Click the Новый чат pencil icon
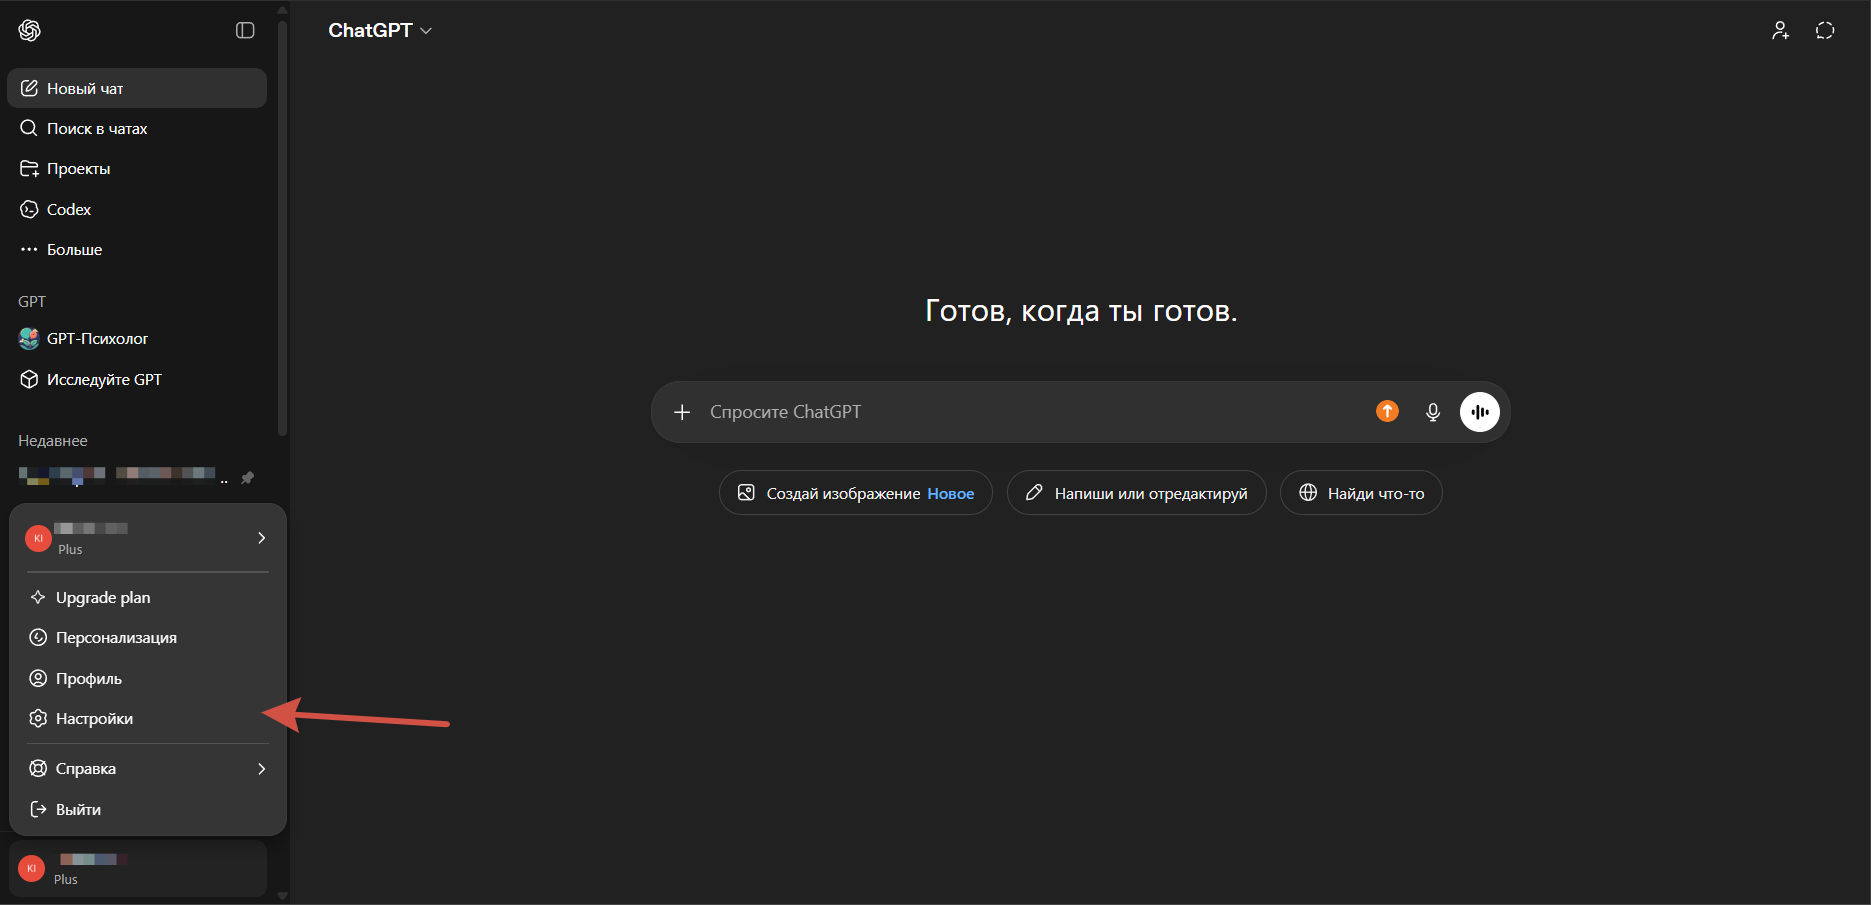The width and height of the screenshot is (1871, 905). 29,88
